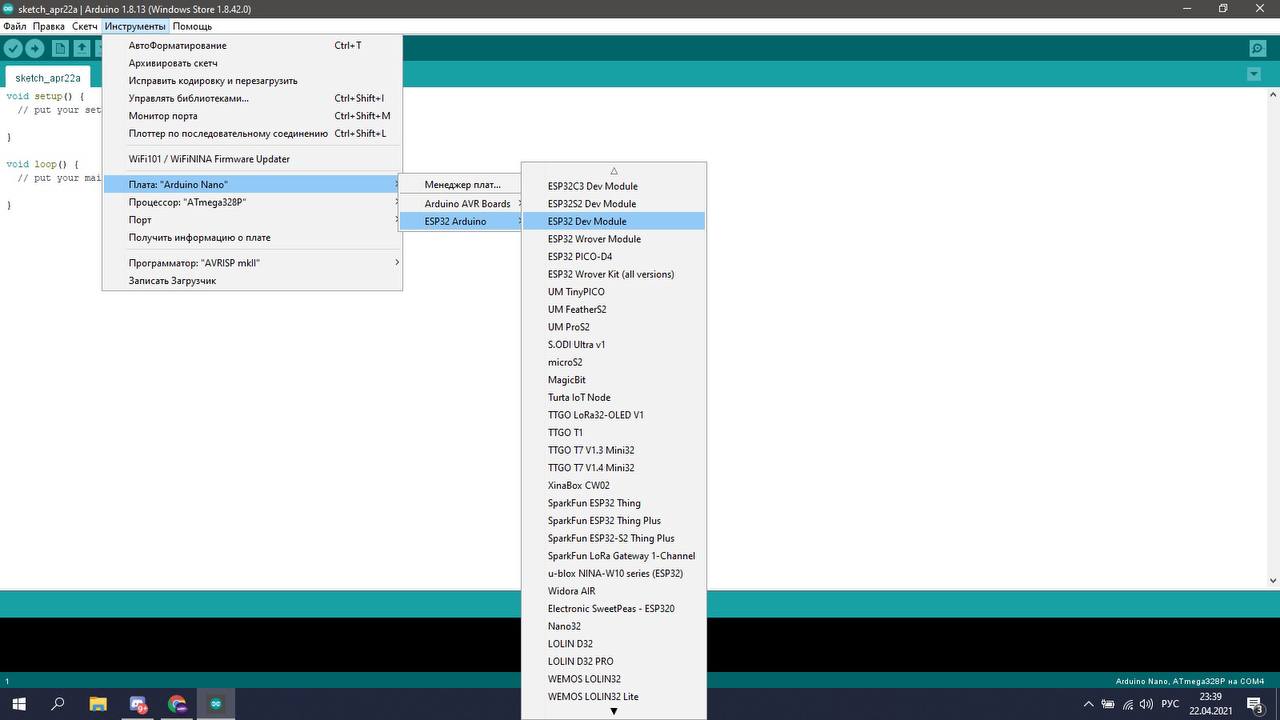
Task: Pick u-blox NINA-W10 series (ESP32)
Action: tap(614, 573)
